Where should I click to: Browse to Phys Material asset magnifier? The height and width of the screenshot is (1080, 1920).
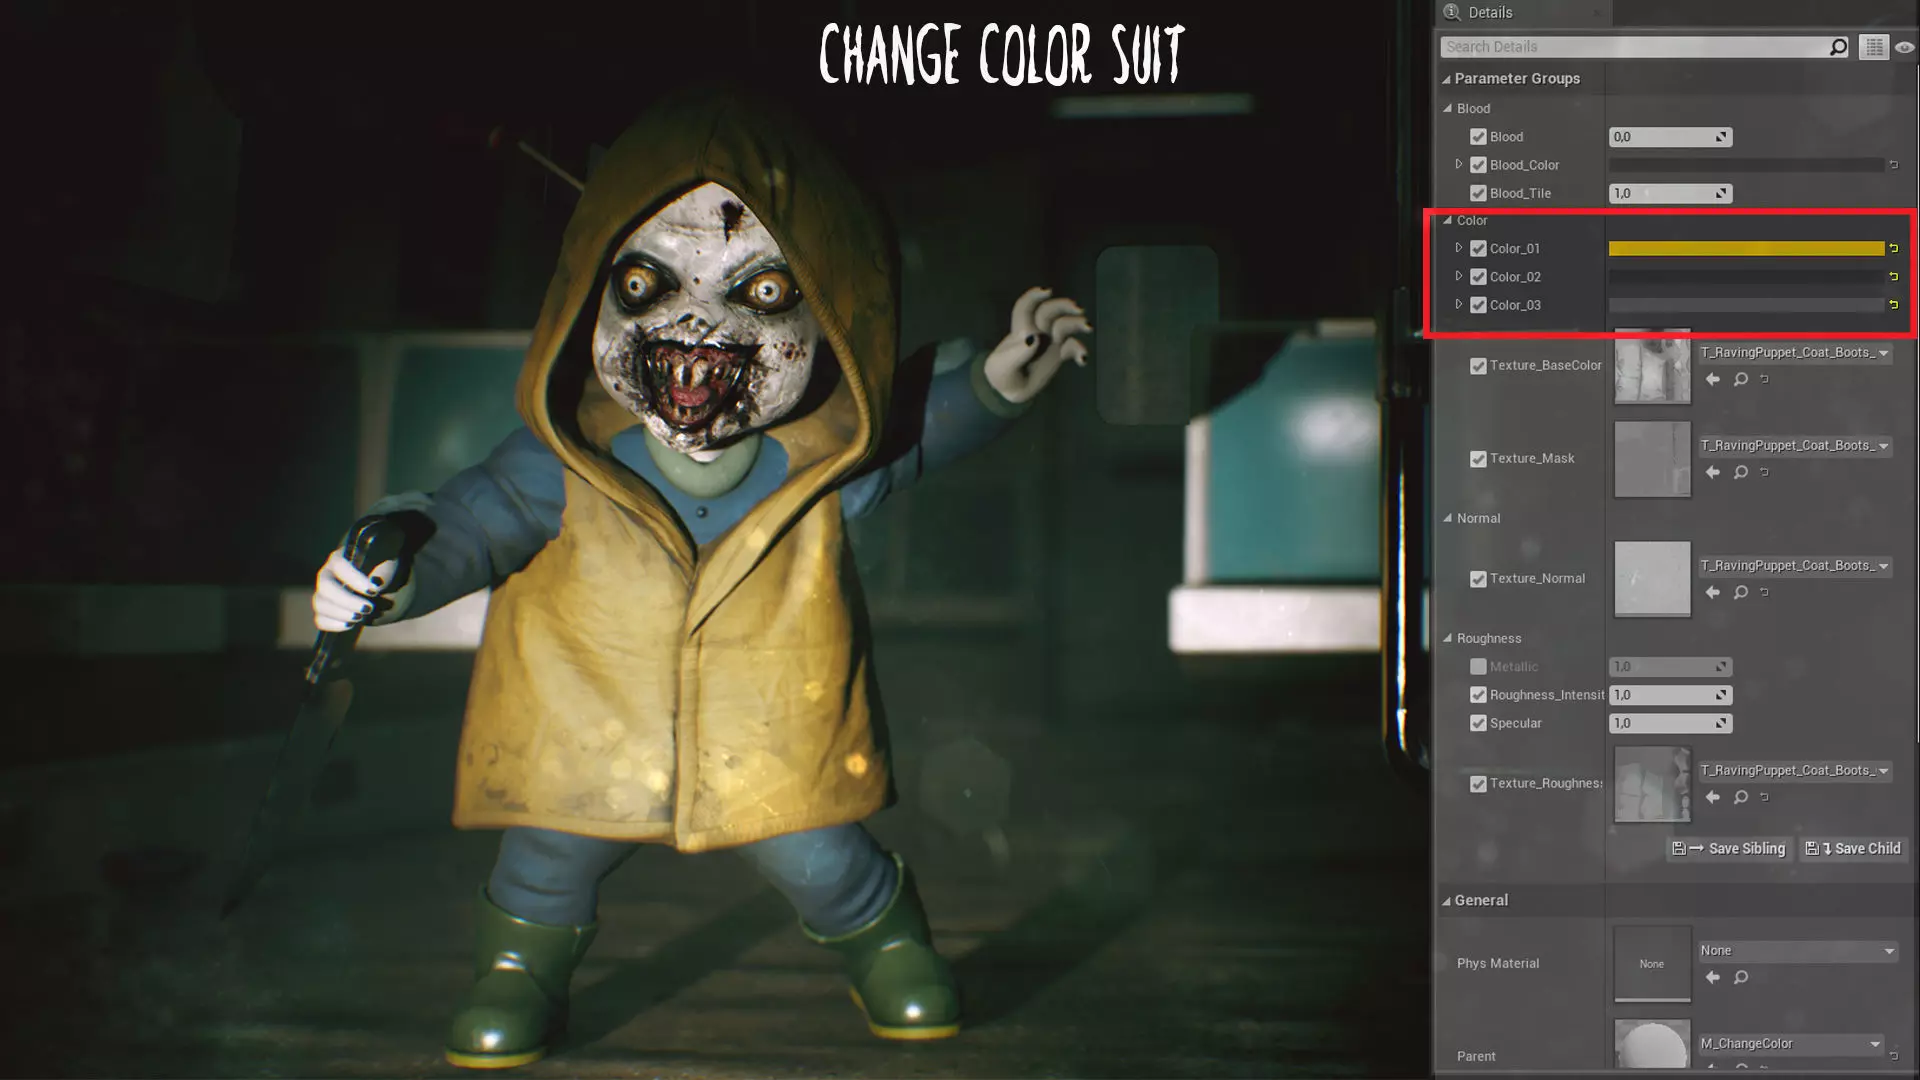tap(1741, 977)
